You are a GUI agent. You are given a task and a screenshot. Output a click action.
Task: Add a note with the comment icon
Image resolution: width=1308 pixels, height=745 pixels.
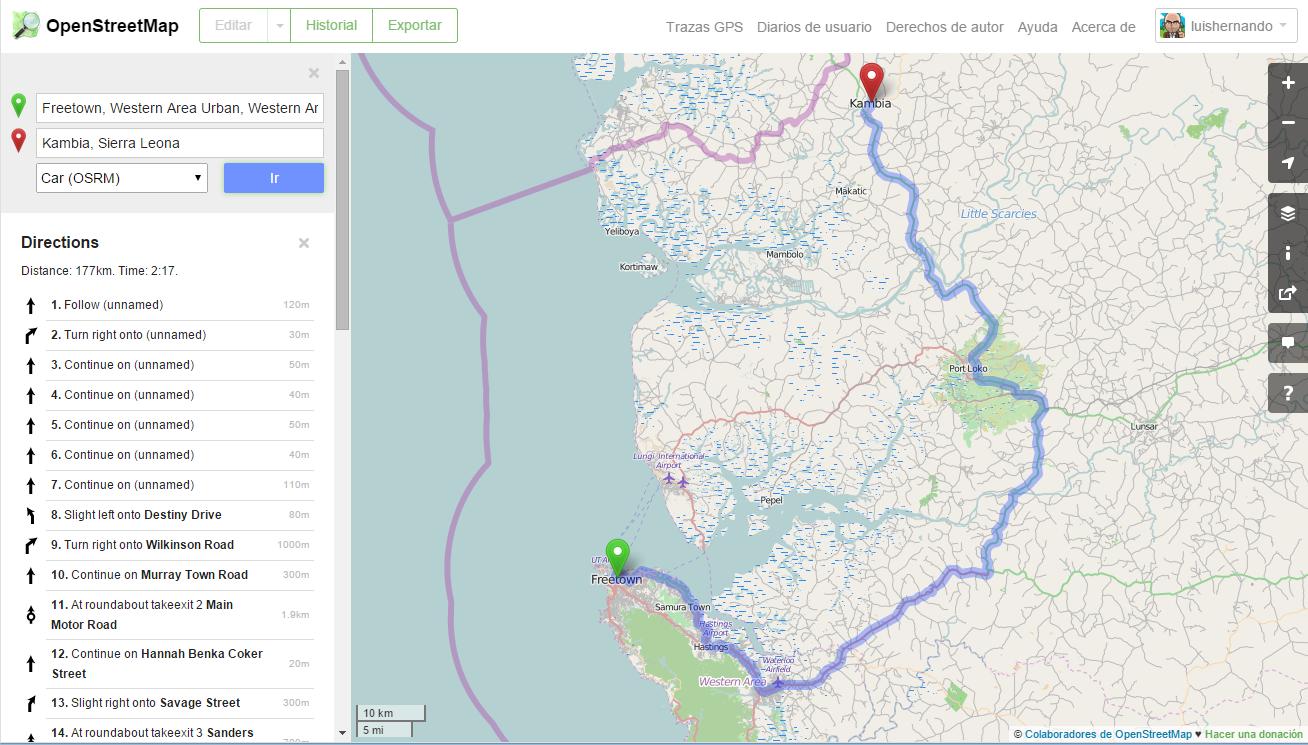click(1288, 343)
